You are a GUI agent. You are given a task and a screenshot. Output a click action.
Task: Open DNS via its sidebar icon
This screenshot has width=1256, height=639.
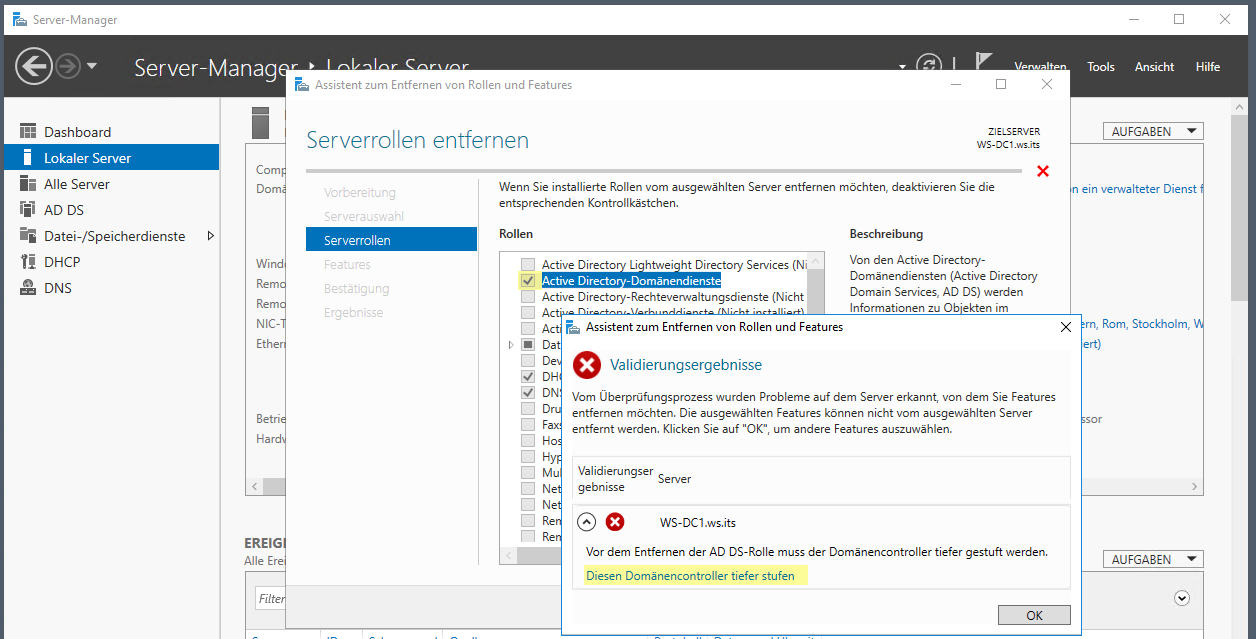pyautogui.click(x=27, y=288)
